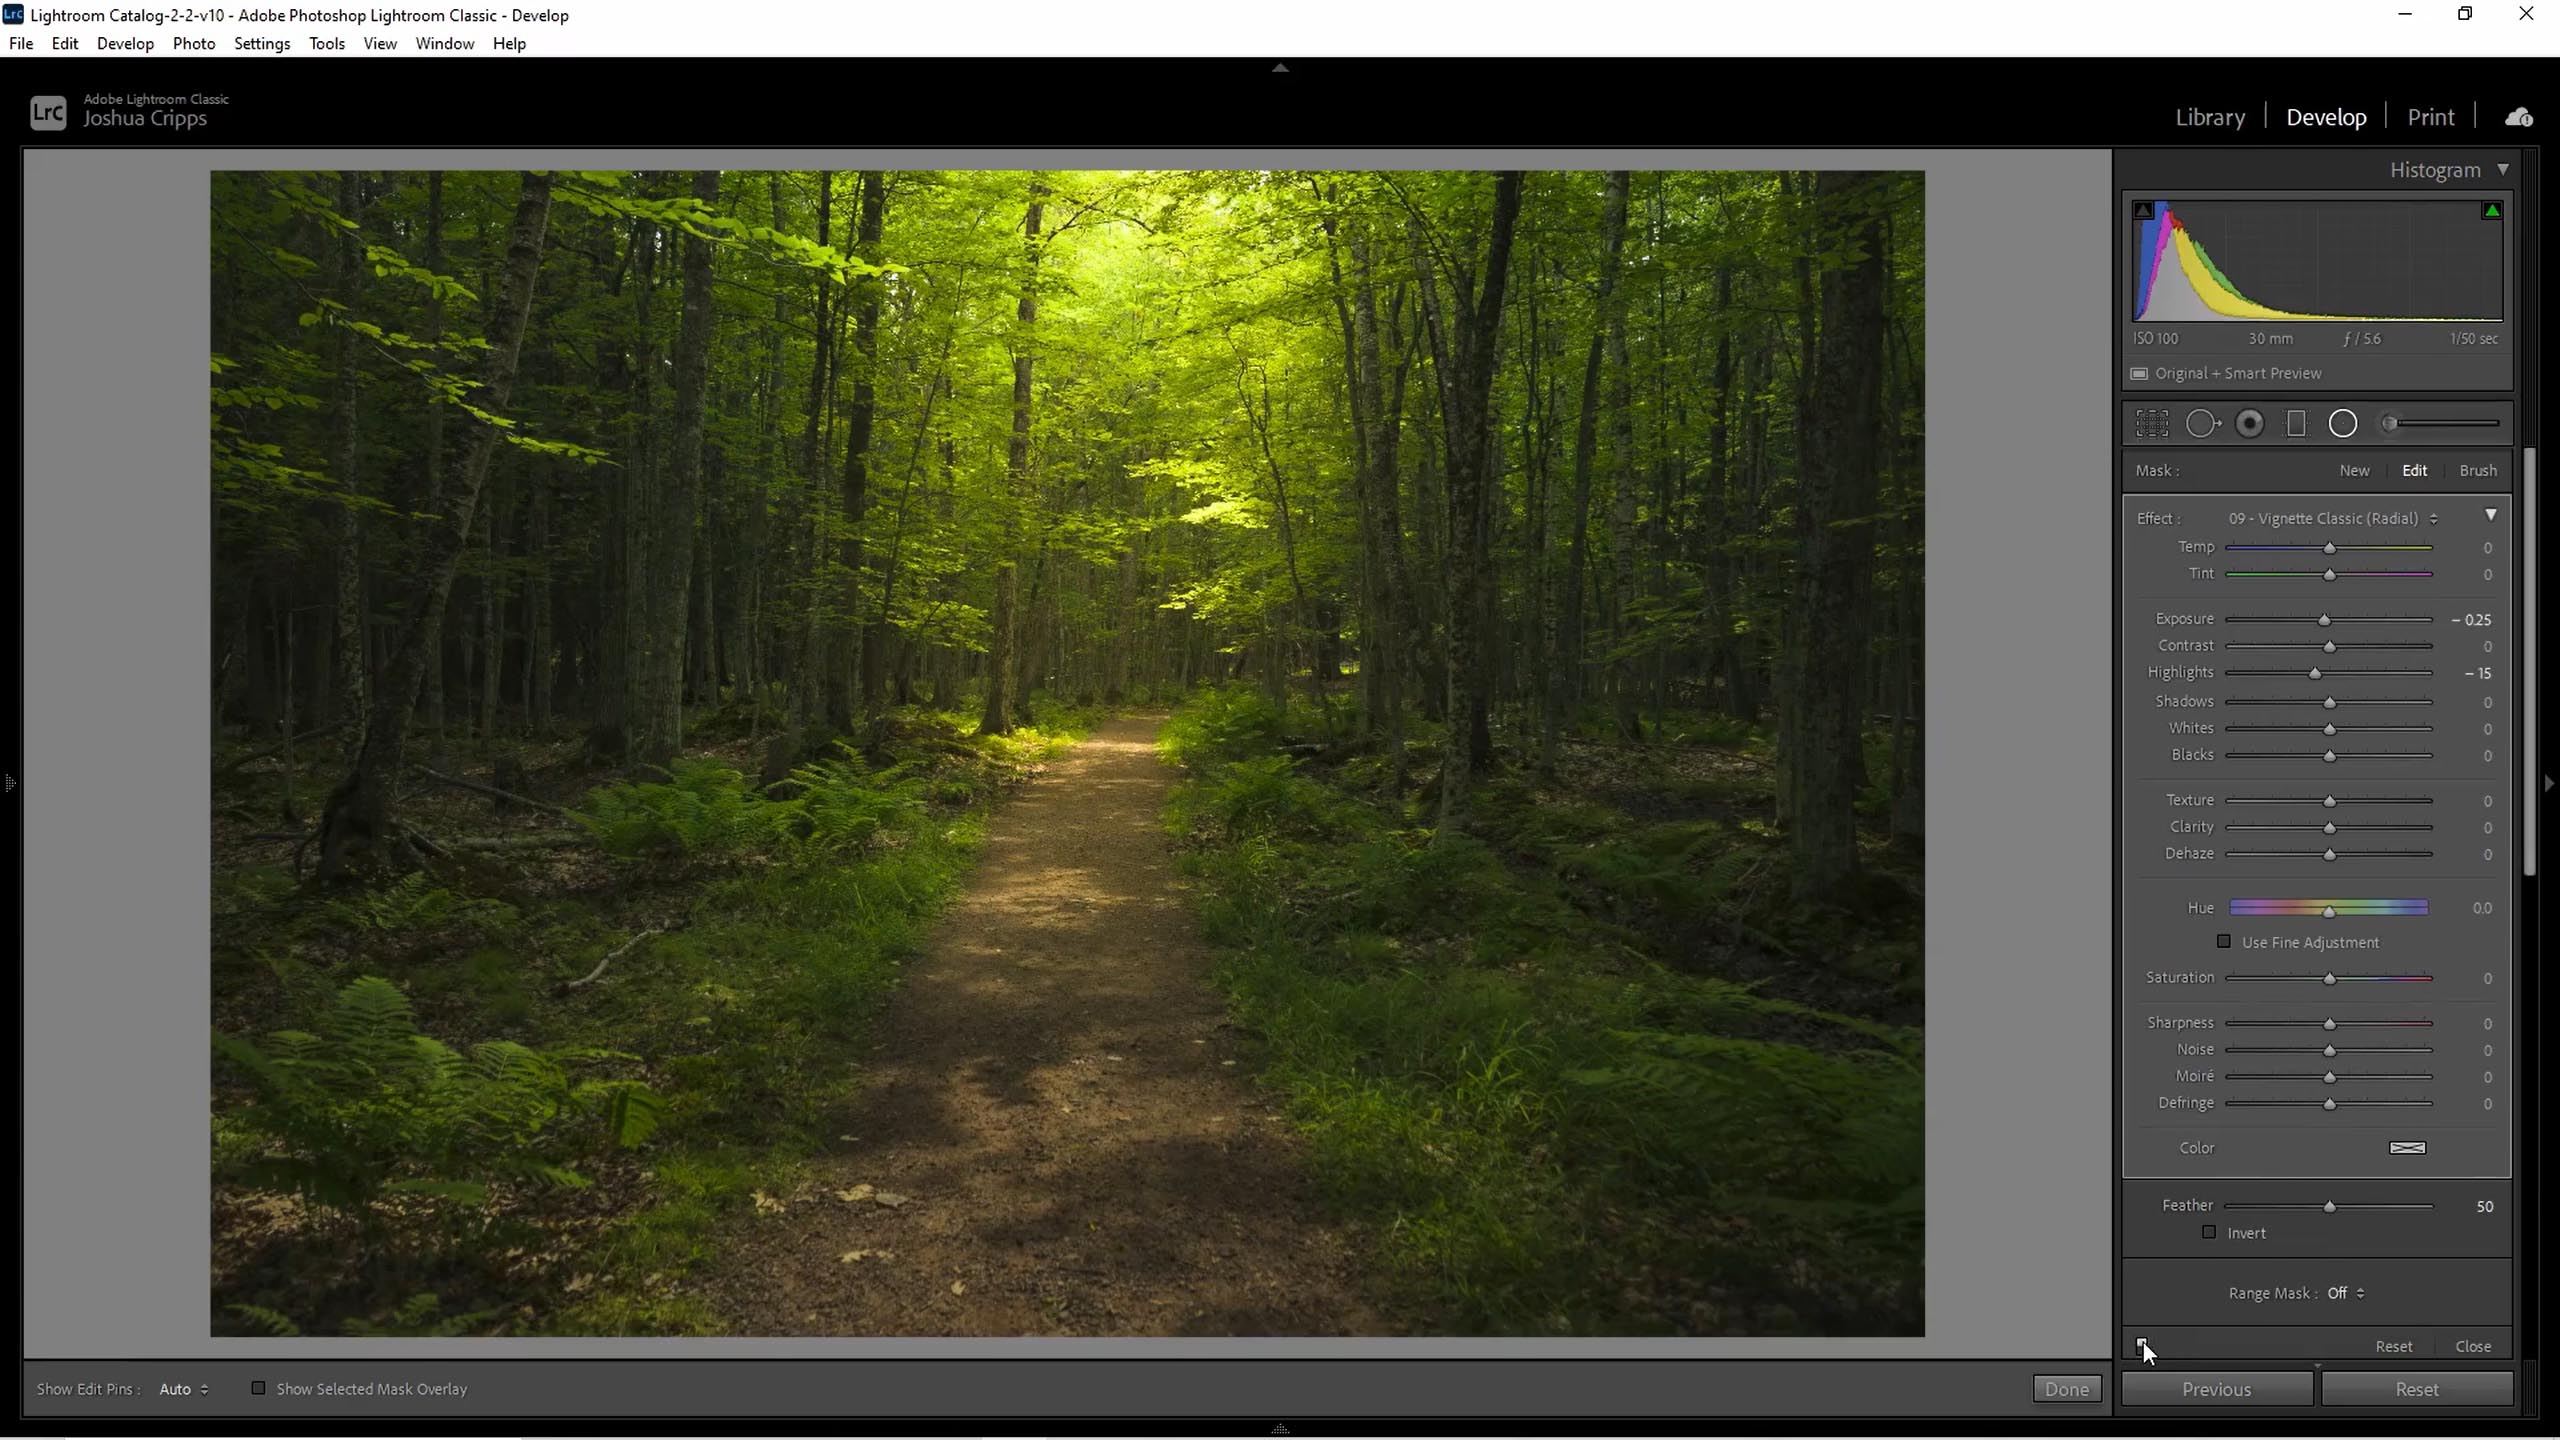Enable Show Selected Mask Overlay

[x=258, y=1388]
